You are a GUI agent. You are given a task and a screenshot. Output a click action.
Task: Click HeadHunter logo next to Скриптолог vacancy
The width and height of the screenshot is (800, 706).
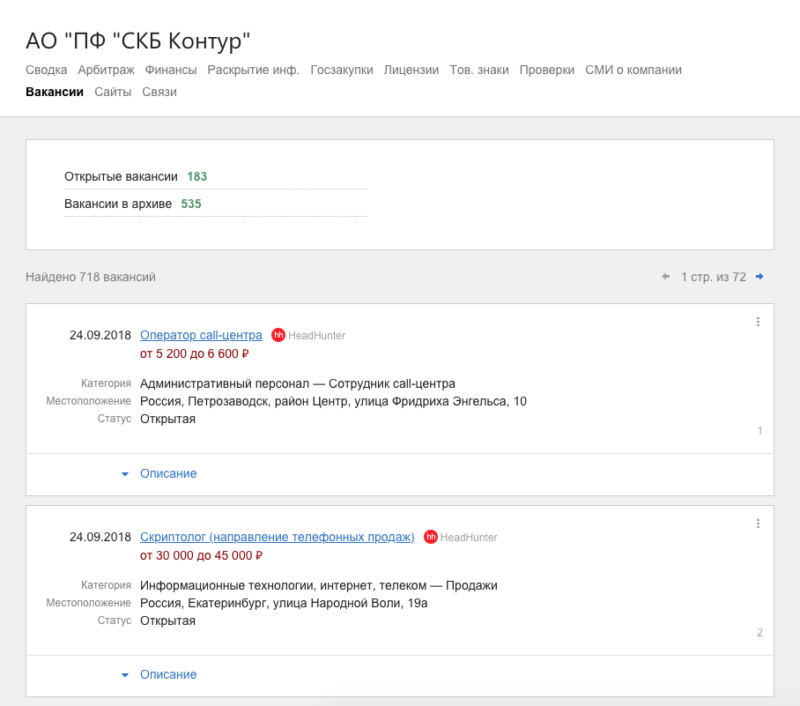point(431,537)
